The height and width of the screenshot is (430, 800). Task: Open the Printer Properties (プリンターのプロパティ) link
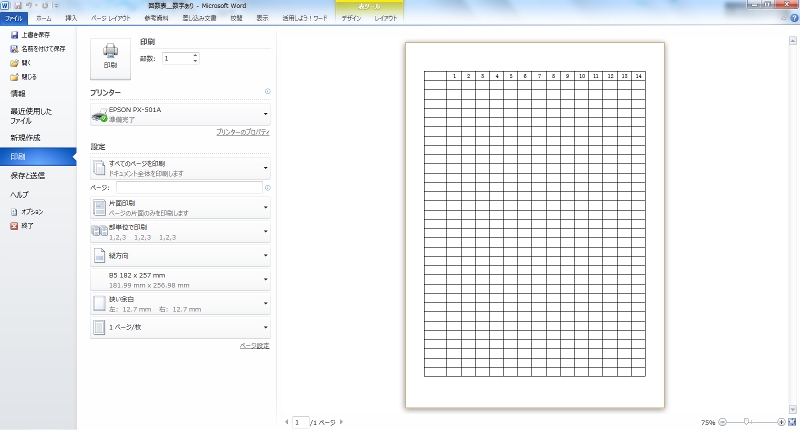pos(243,132)
